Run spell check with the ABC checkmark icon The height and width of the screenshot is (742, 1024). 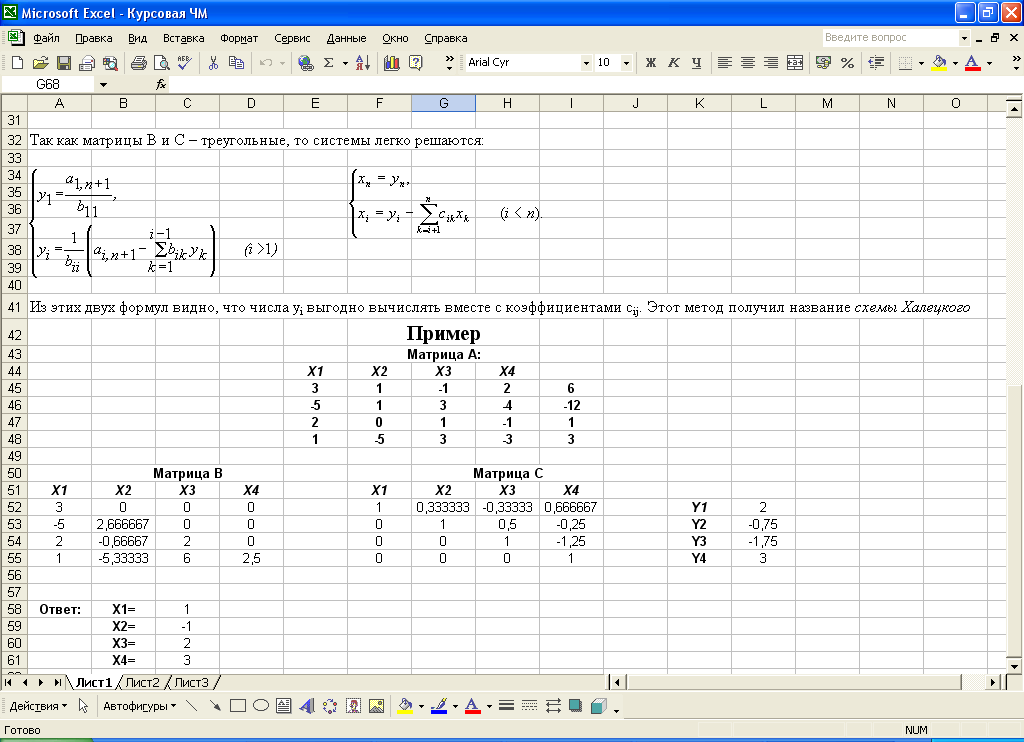tap(185, 63)
